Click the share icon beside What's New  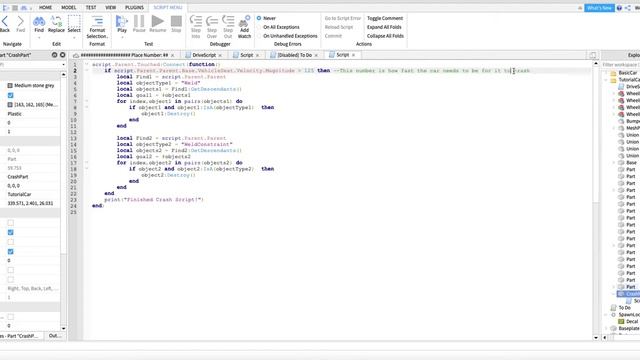pos(628,8)
